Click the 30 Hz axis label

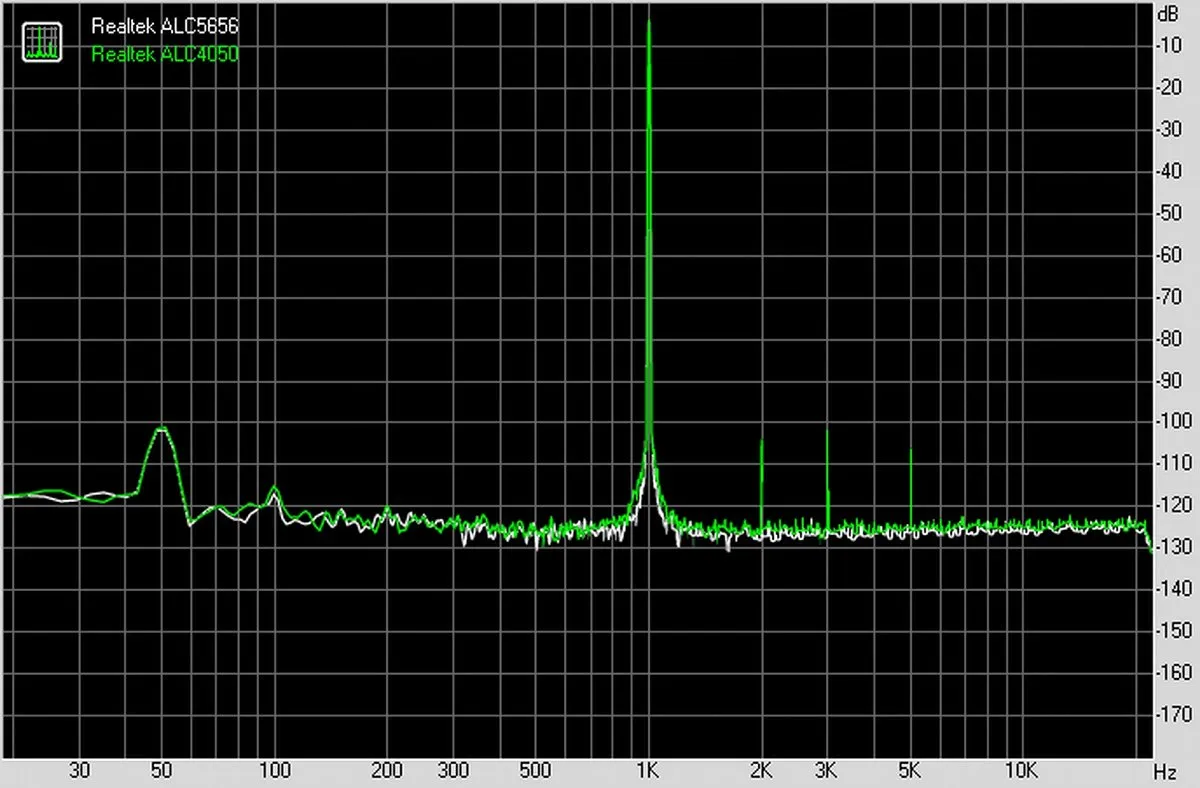[x=80, y=771]
